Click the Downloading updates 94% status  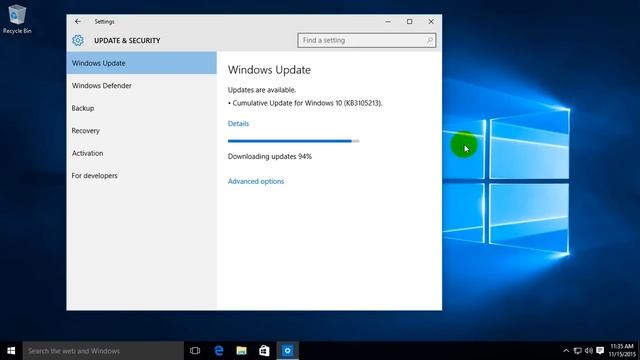click(x=270, y=156)
